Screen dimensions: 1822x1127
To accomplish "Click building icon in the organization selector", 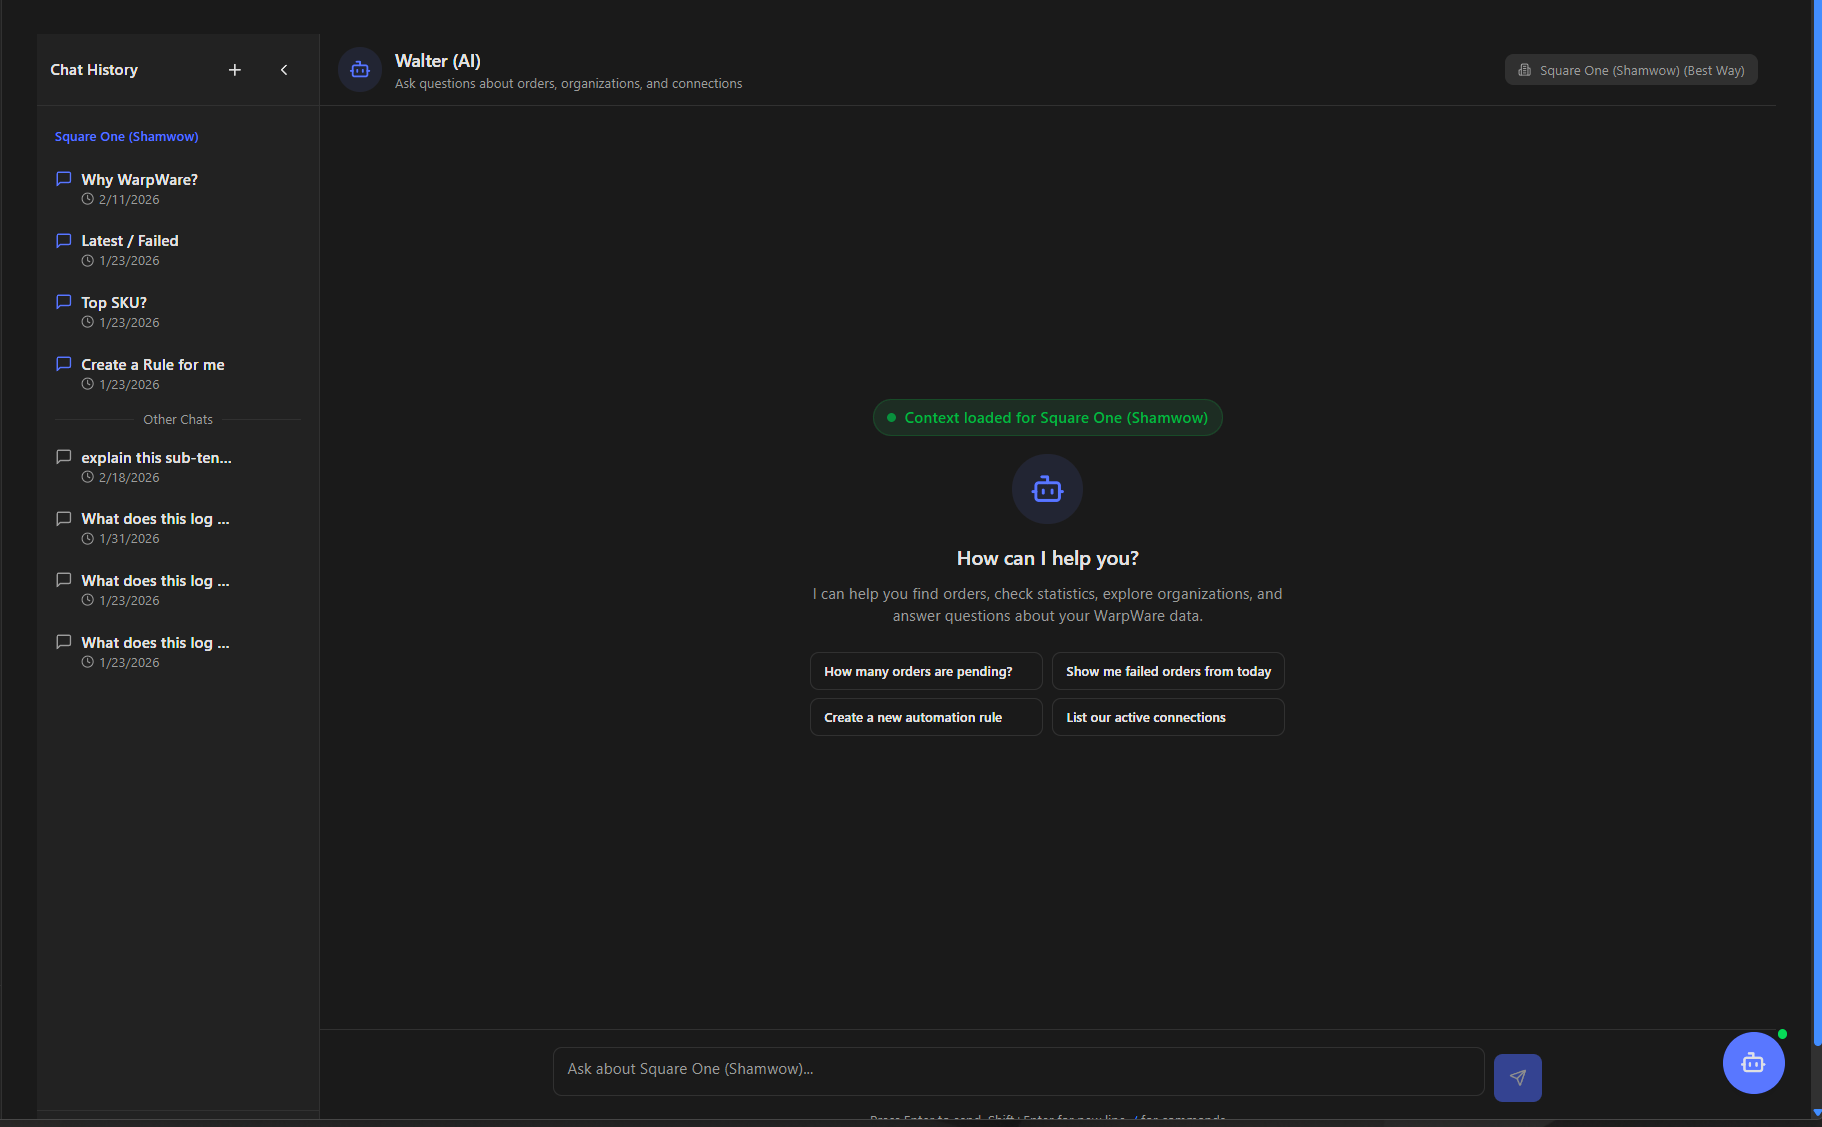I will [1525, 70].
